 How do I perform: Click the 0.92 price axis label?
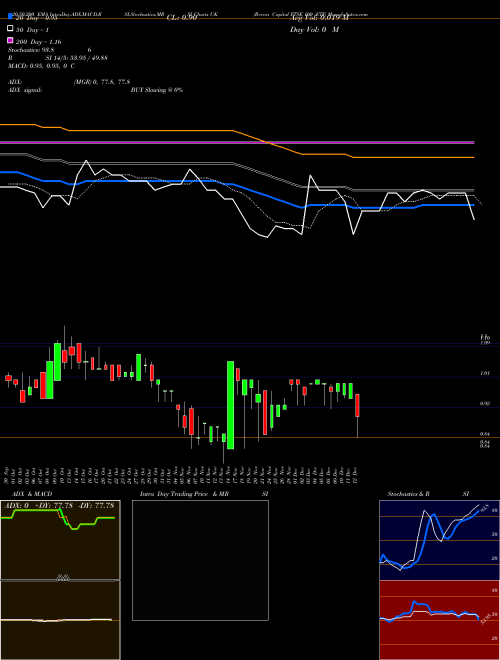point(484,404)
